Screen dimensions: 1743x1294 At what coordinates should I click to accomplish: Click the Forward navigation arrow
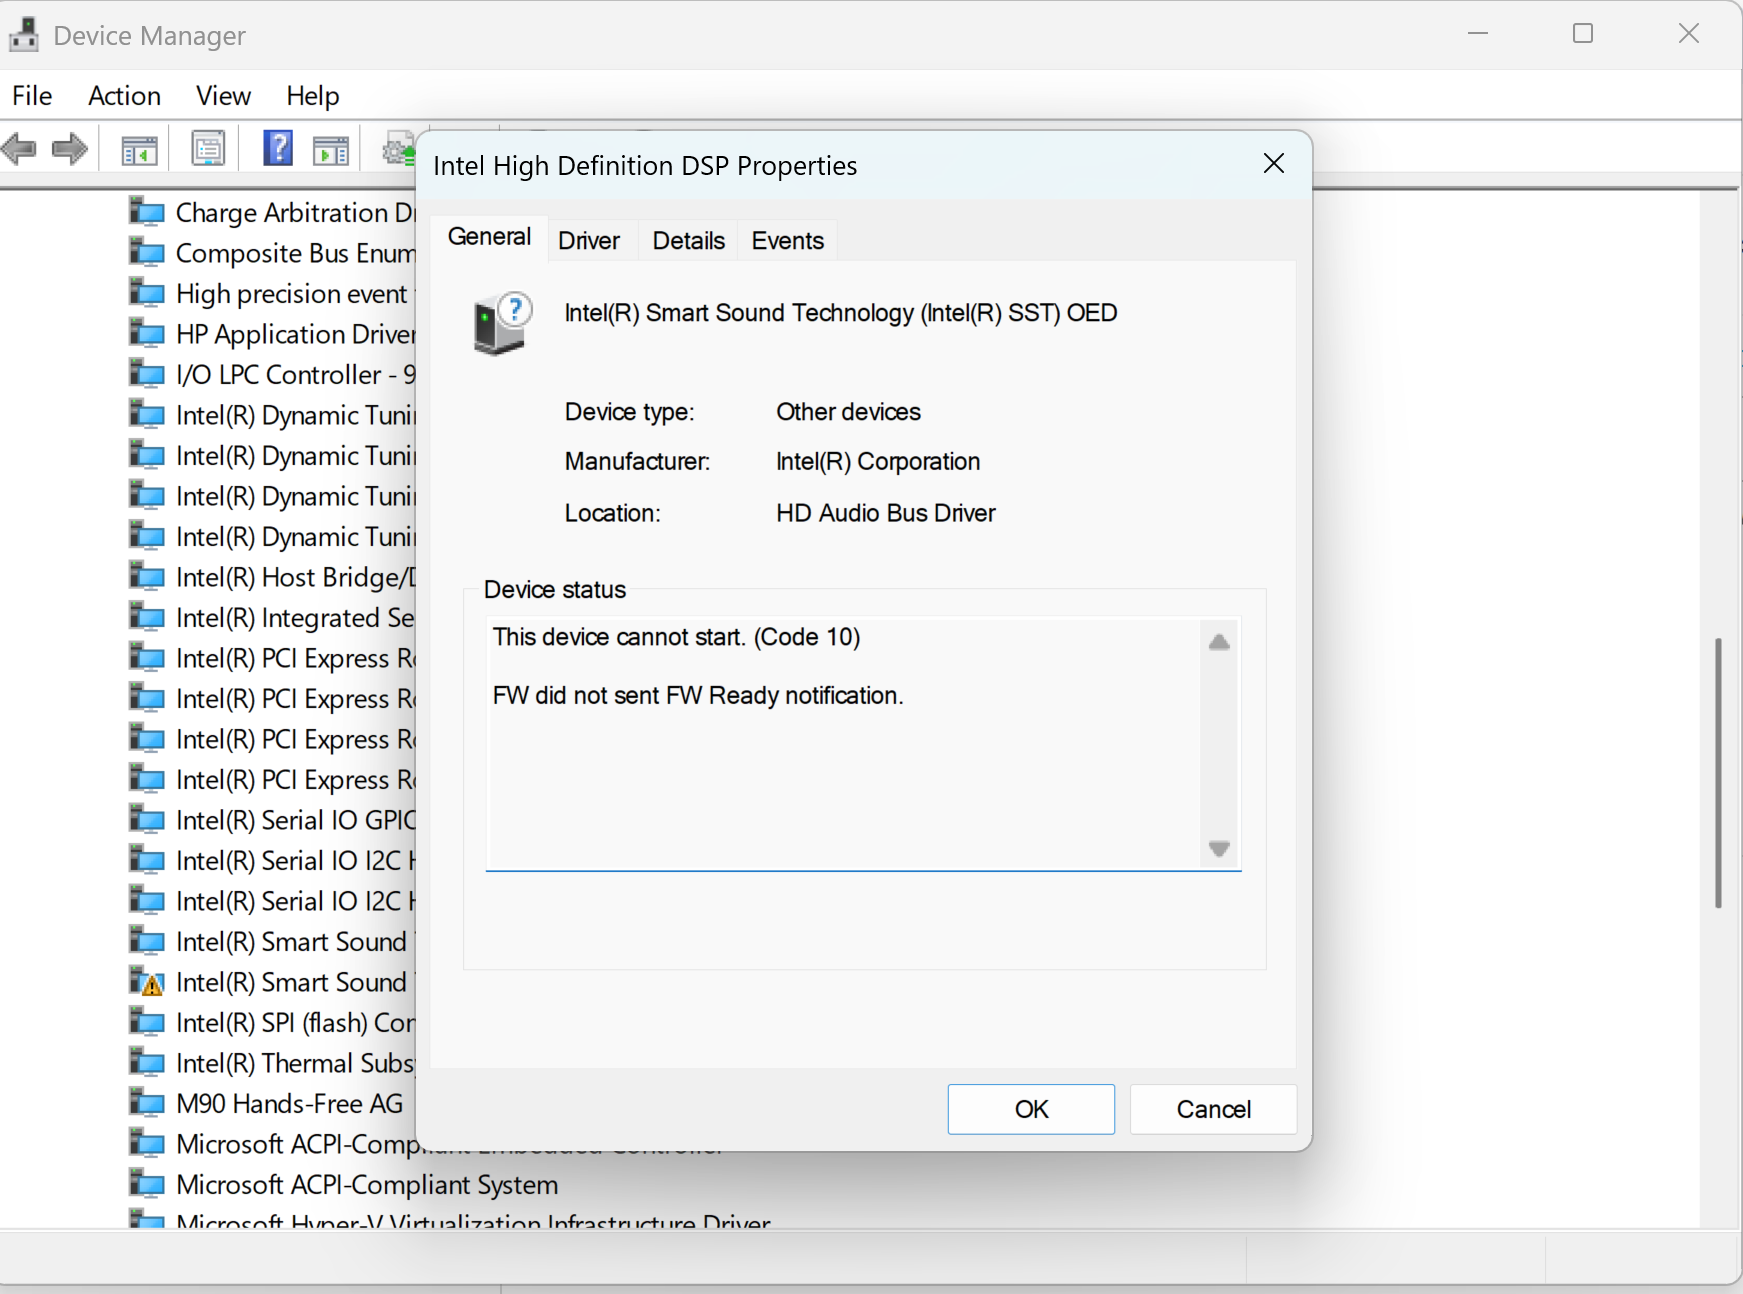pos(68,148)
